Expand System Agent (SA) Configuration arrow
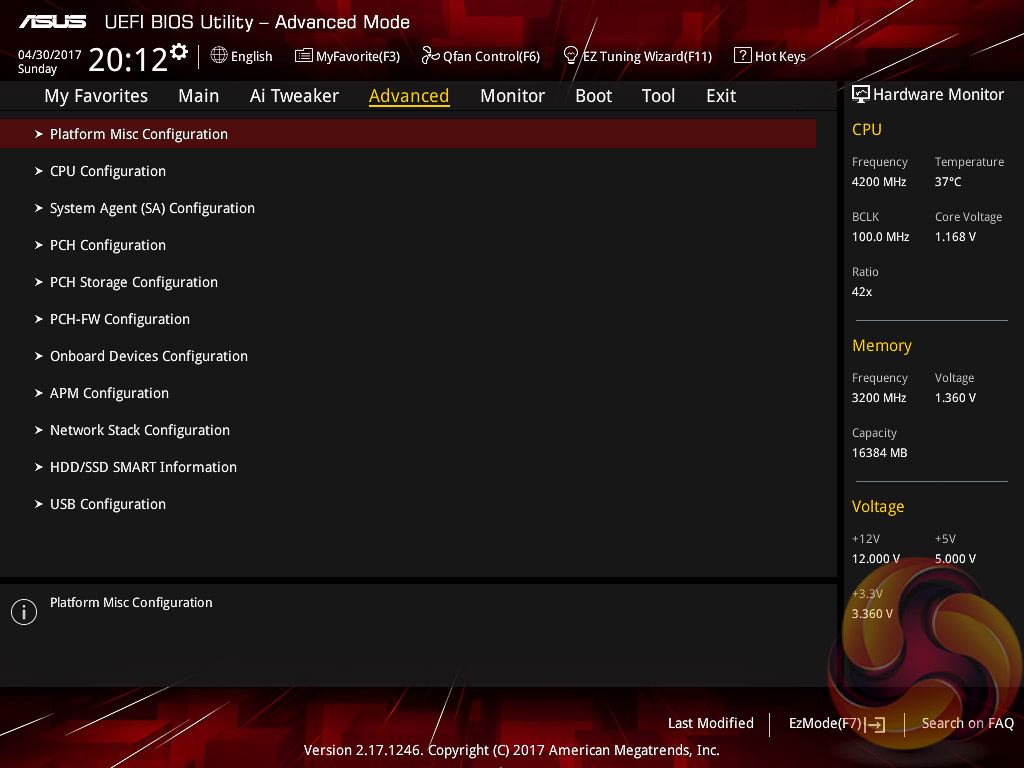1024x768 pixels. pos(39,208)
